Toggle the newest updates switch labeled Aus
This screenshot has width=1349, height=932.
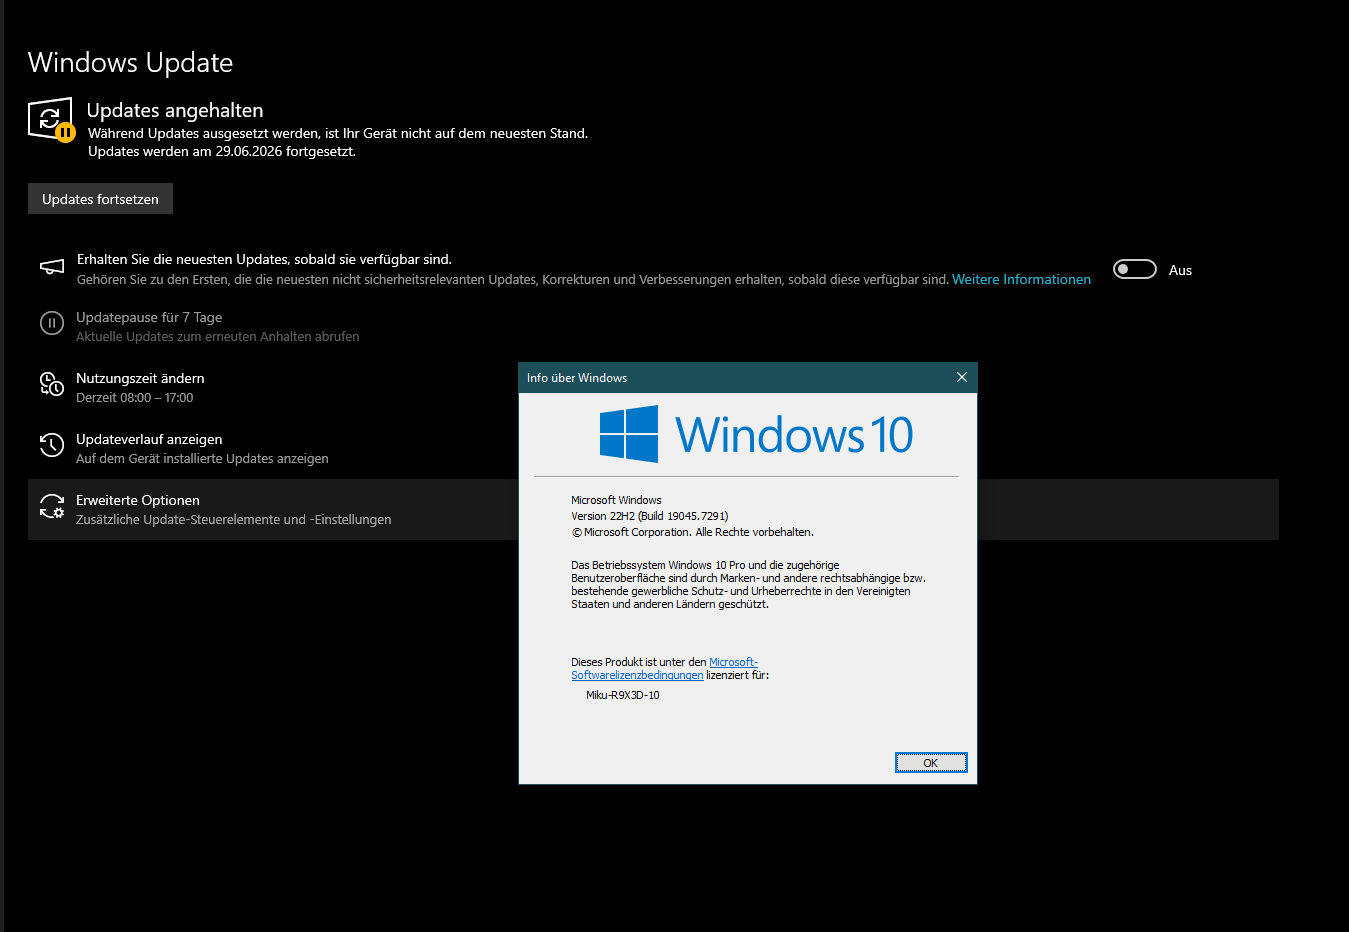(1135, 269)
